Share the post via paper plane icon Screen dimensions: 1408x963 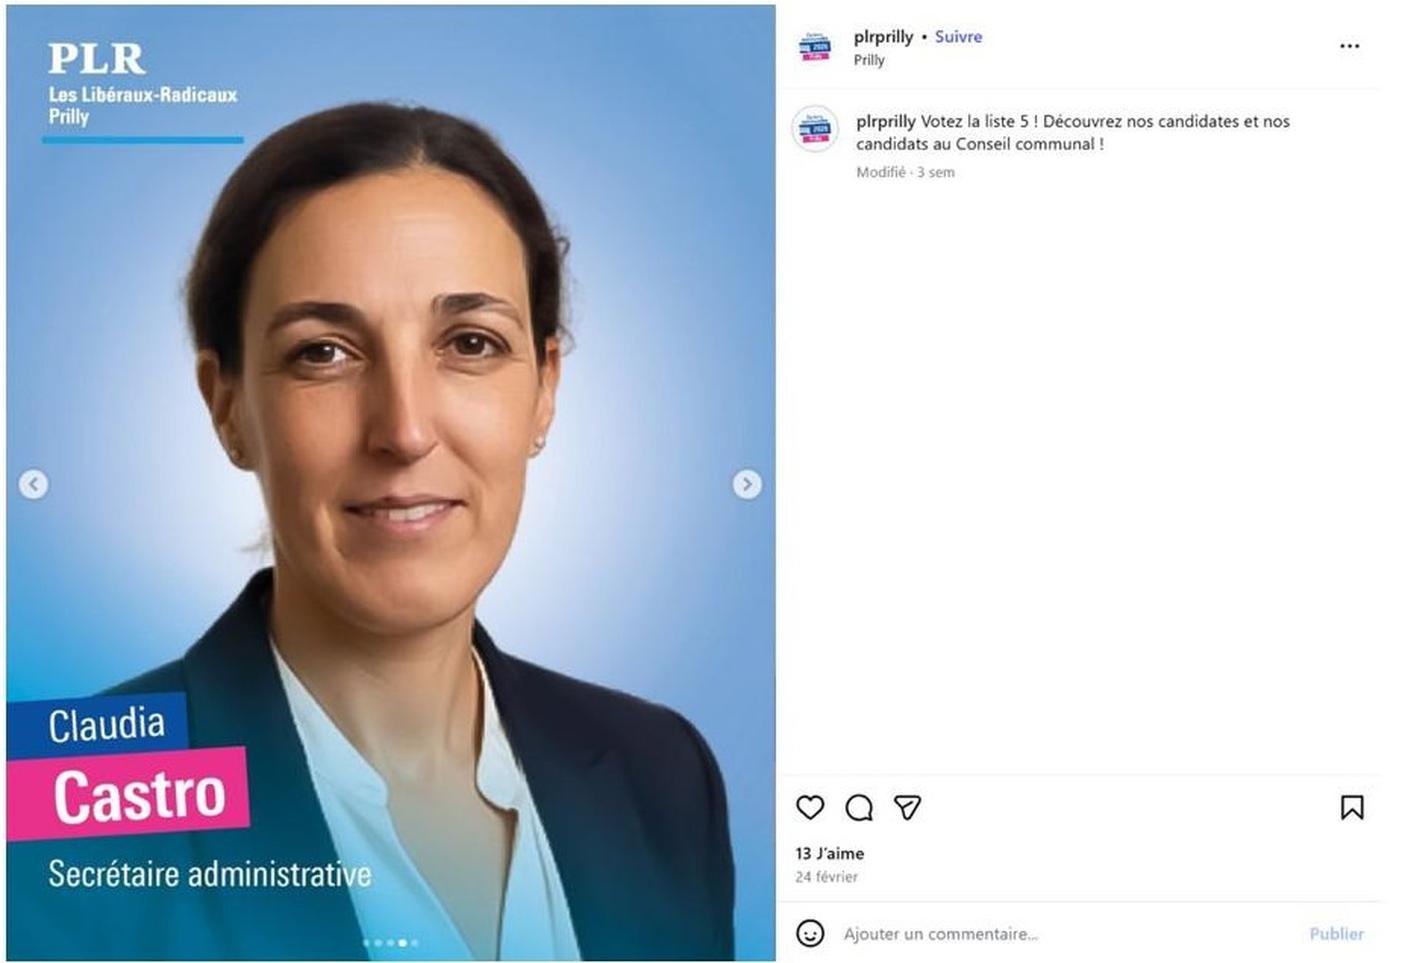[907, 807]
